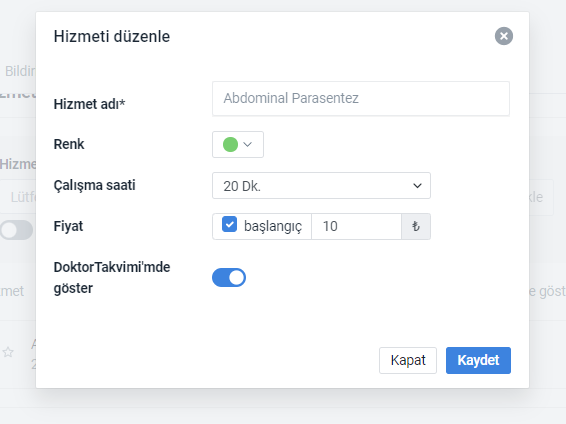Click the Hizmeti düzenle dialog title
The width and height of the screenshot is (566, 424).
(112, 36)
